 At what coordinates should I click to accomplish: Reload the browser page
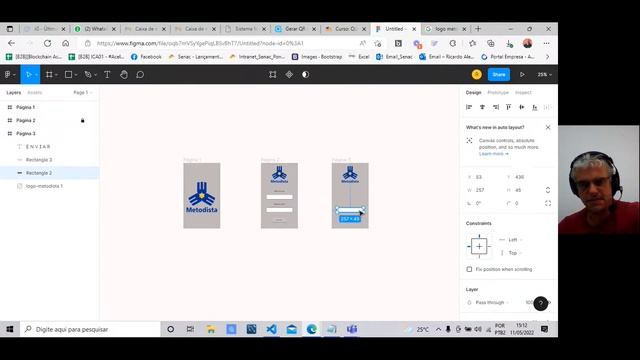[x=47, y=43]
